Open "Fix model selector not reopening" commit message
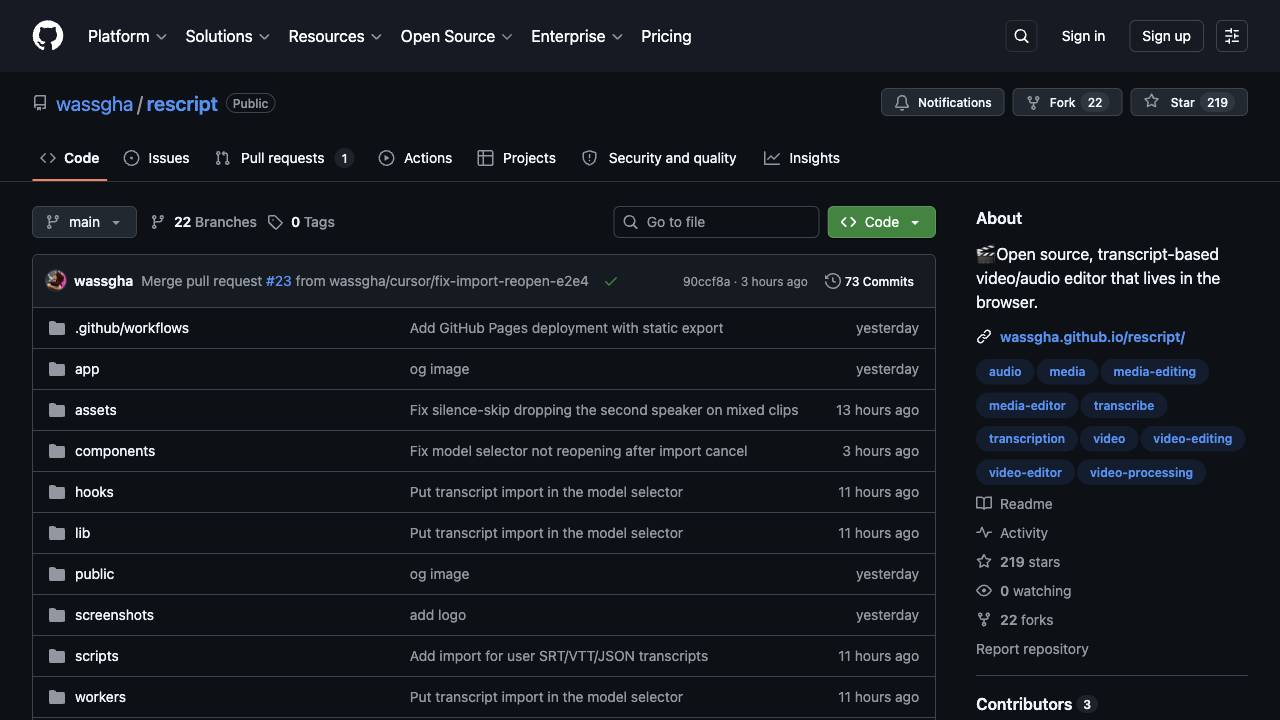Screen dimensions: 1280x720 pyautogui.click(x=578, y=451)
